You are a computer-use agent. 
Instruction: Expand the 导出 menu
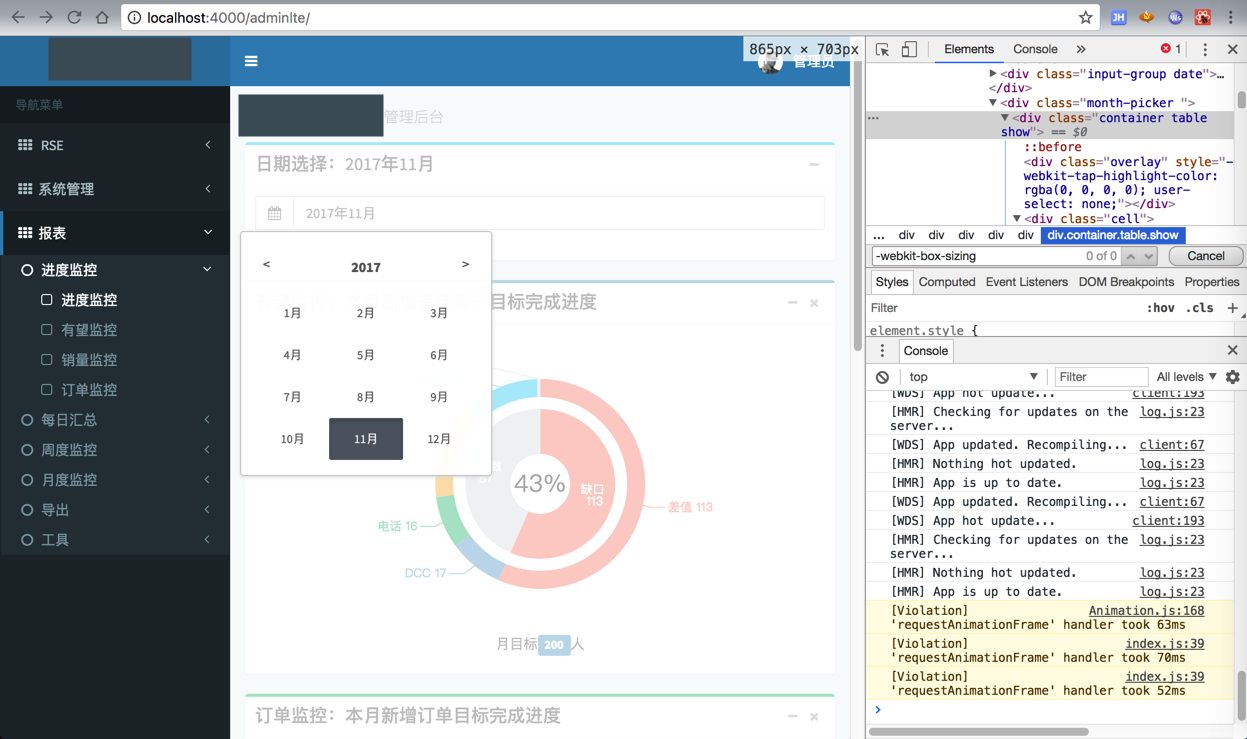pyautogui.click(x=207, y=510)
